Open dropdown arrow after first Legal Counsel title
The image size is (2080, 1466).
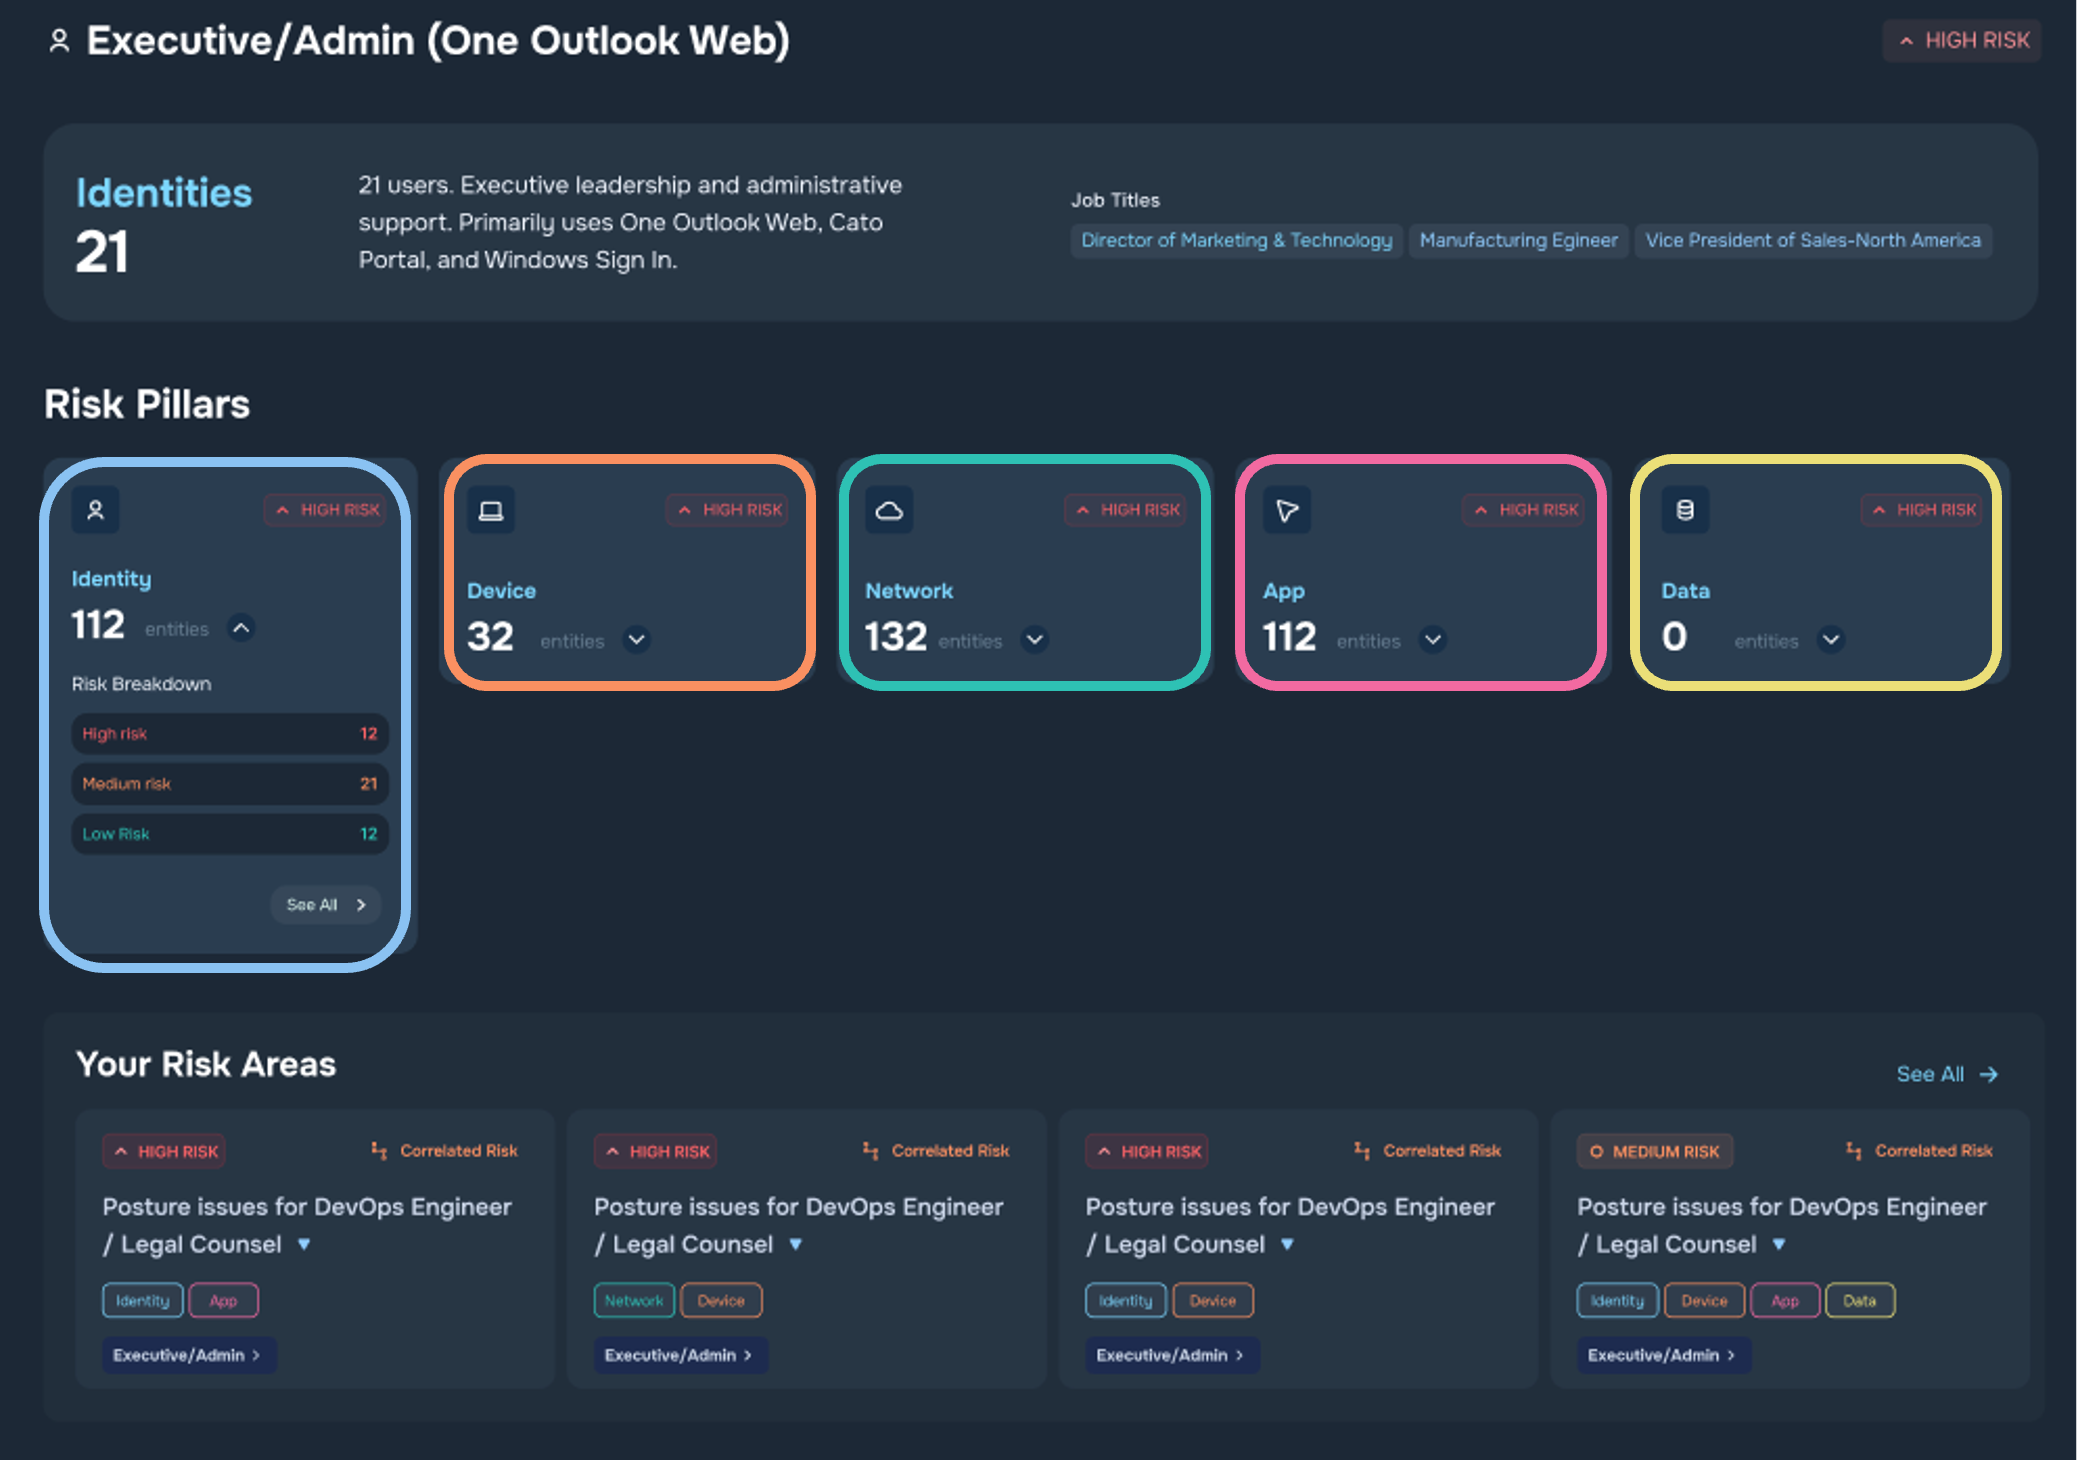[x=304, y=1245]
